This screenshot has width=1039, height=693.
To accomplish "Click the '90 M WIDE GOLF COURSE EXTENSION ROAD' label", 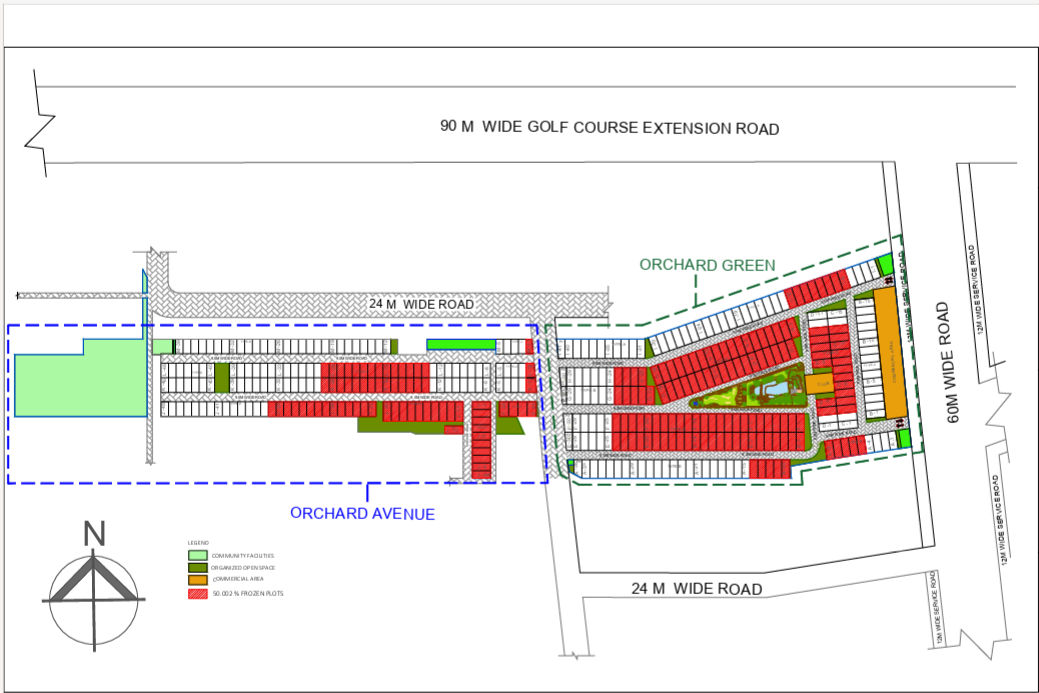I will click(610, 127).
